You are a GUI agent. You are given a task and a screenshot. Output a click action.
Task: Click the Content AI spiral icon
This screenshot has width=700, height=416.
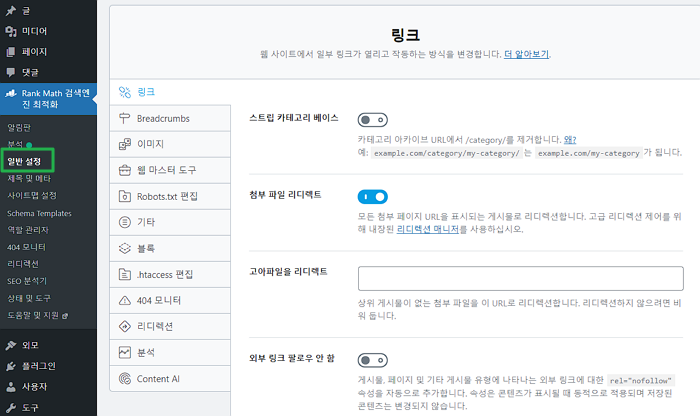click(125, 379)
